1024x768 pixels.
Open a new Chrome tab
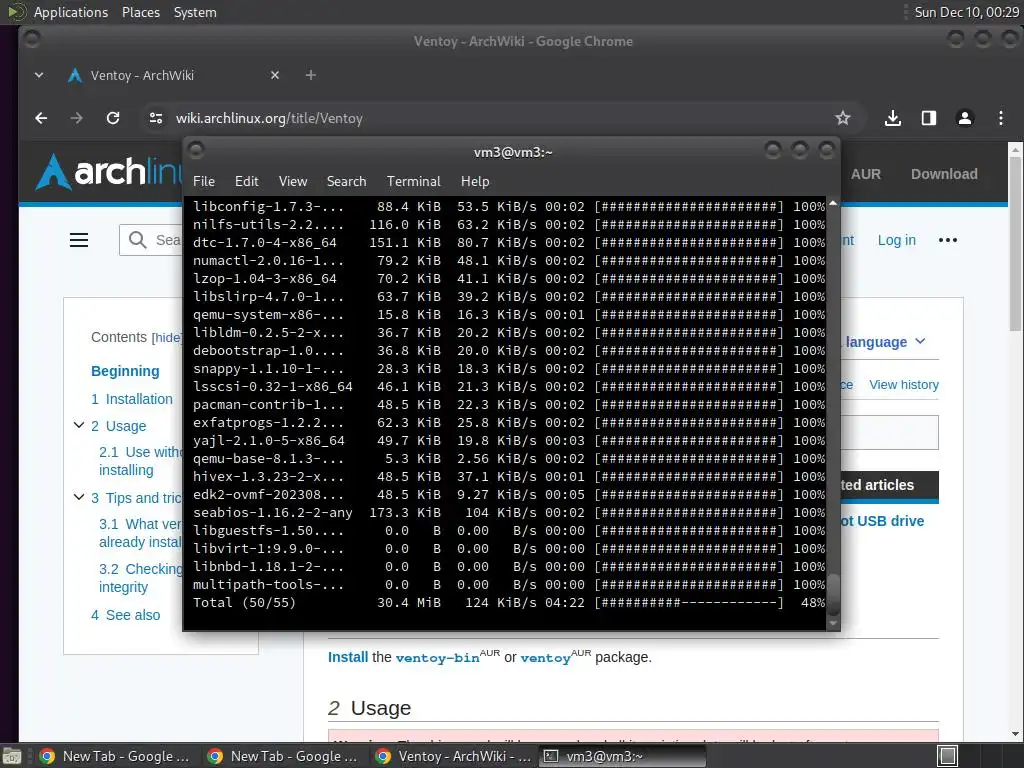click(311, 75)
